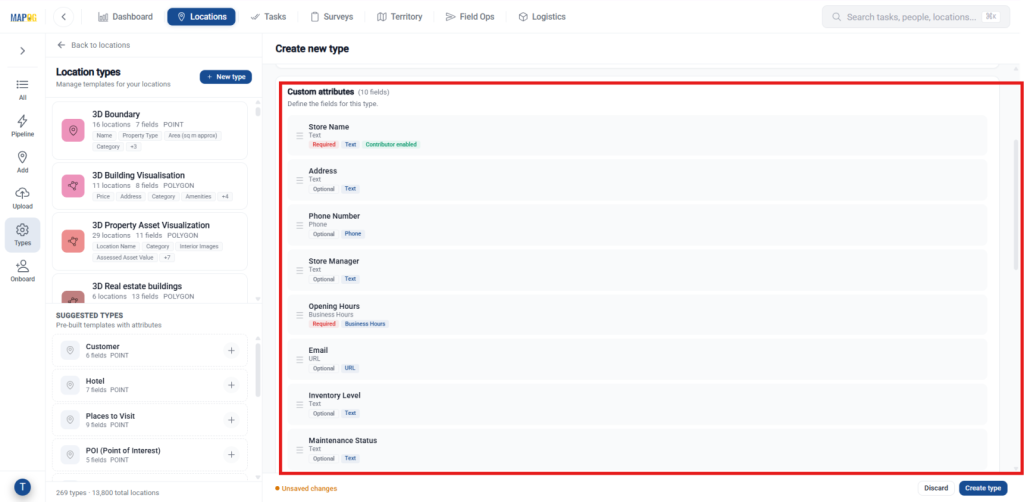This screenshot has height=502, width=1024.
Task: Open the Email attribute row
Action: [637, 359]
